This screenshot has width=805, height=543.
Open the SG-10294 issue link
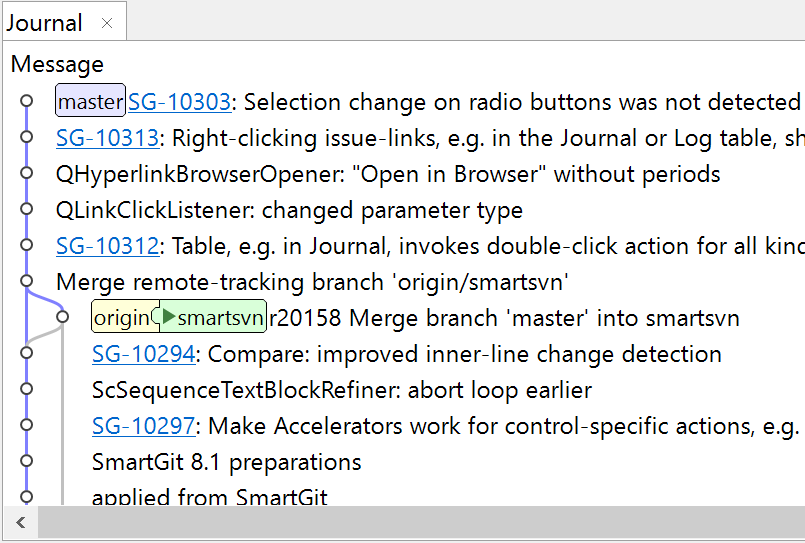pos(143,354)
